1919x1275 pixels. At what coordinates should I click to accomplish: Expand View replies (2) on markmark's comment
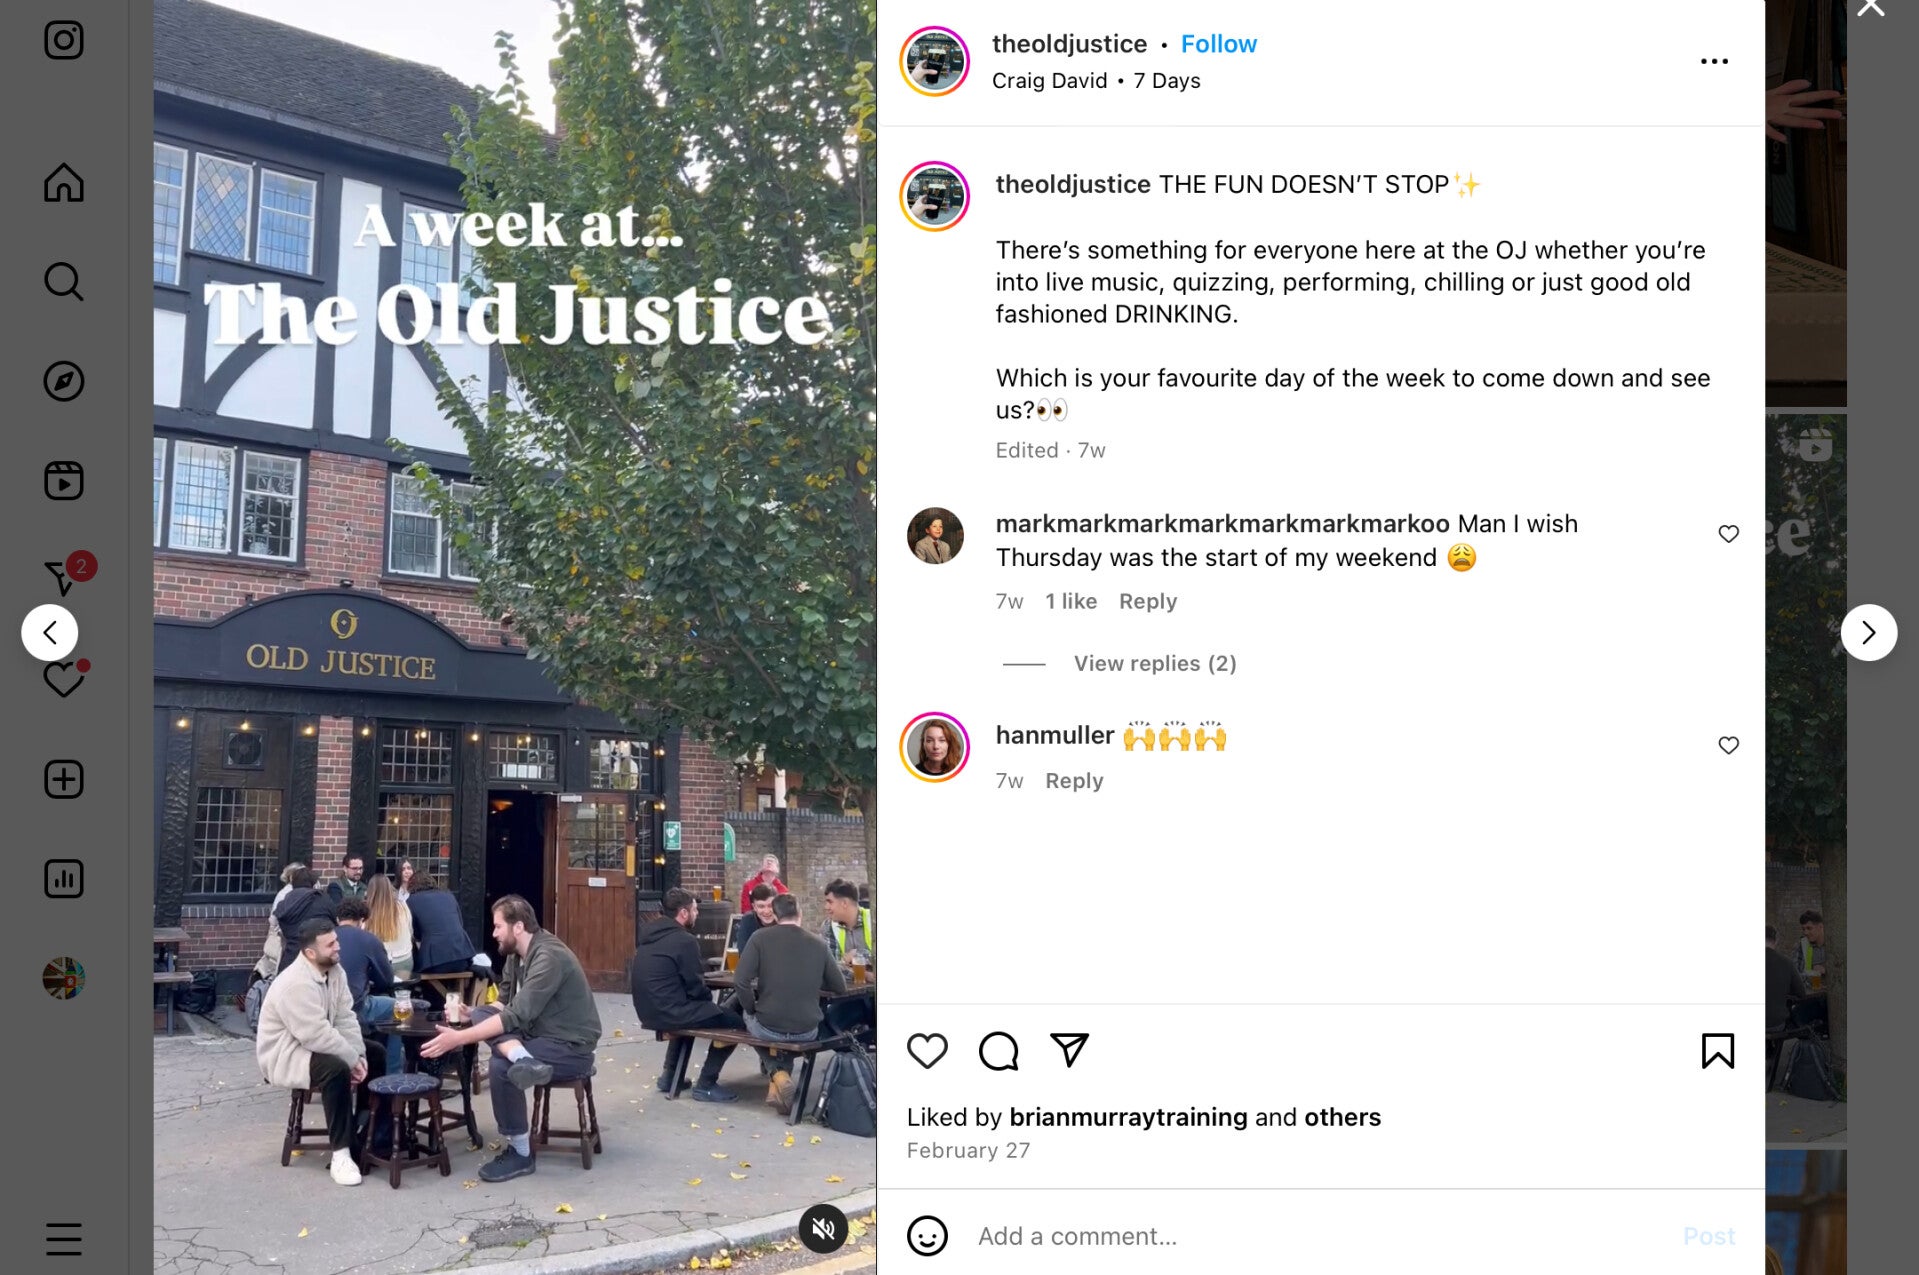[1155, 663]
